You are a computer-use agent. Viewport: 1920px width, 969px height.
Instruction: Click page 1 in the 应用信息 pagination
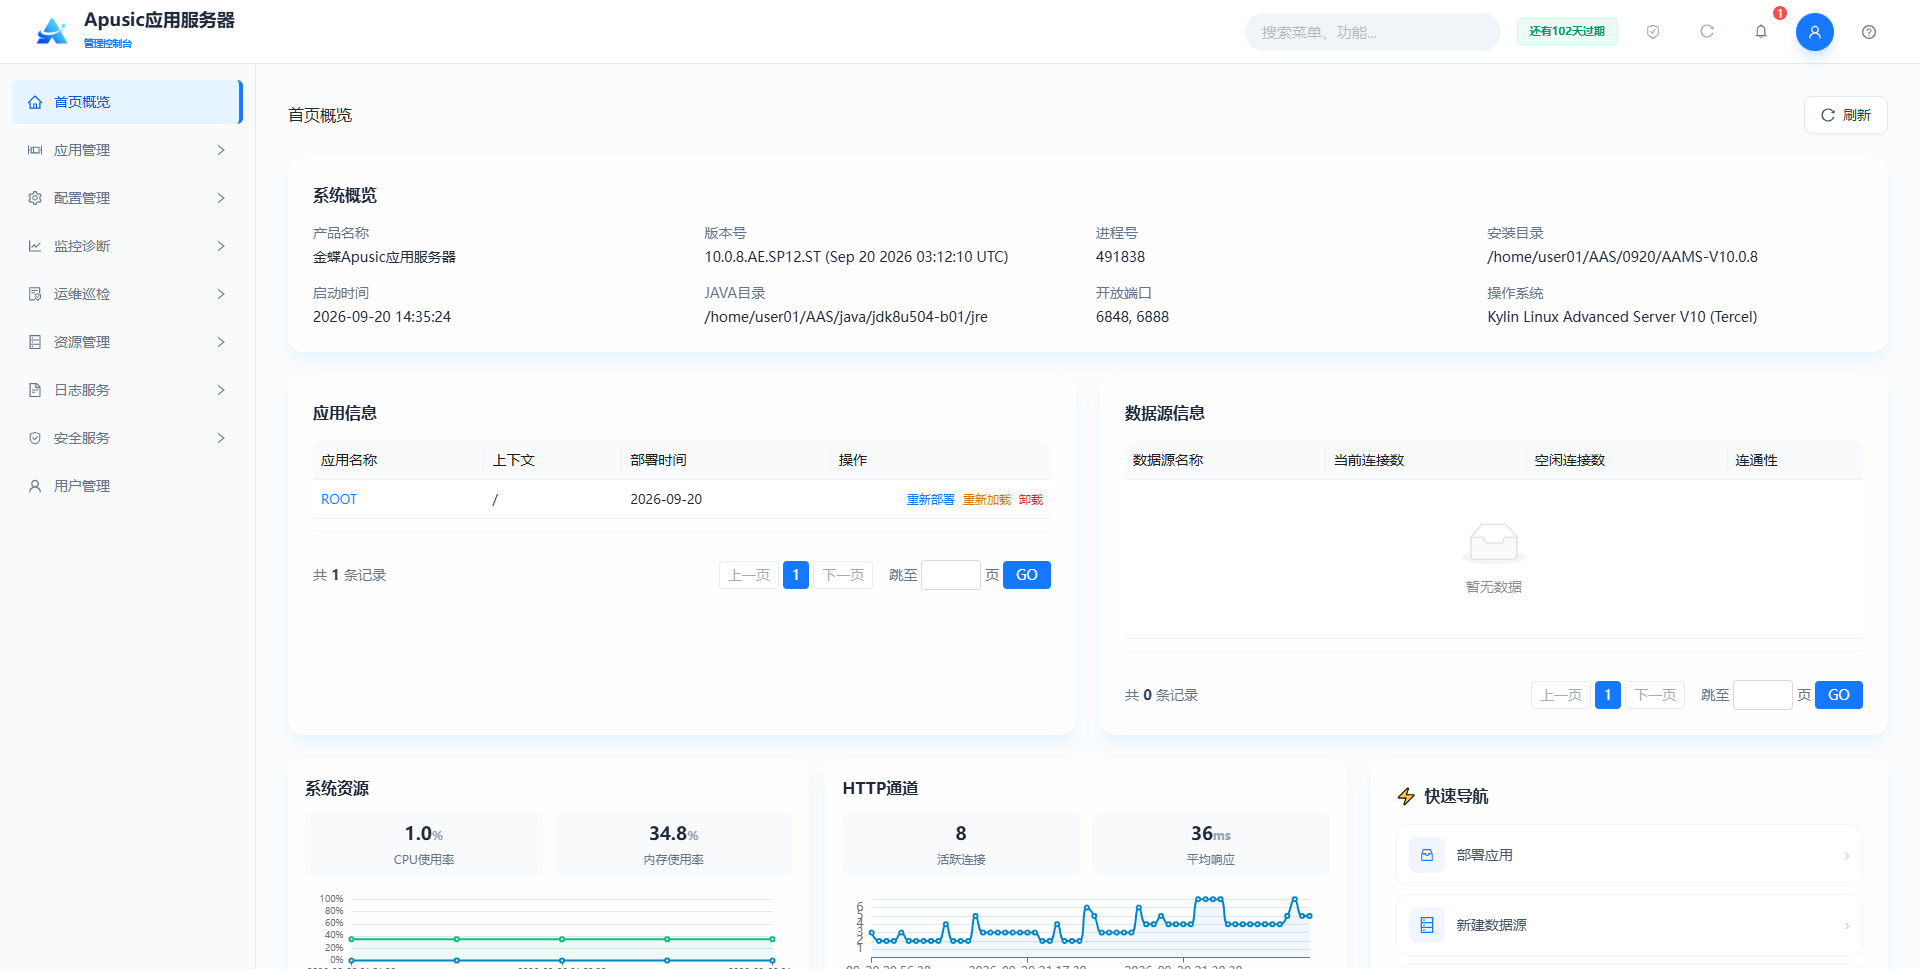point(796,575)
